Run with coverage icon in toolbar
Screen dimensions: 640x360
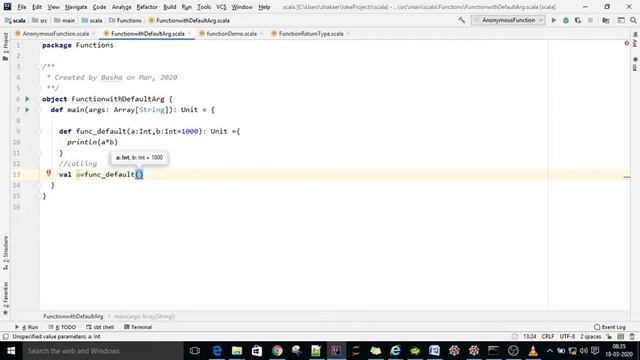[x=578, y=20]
